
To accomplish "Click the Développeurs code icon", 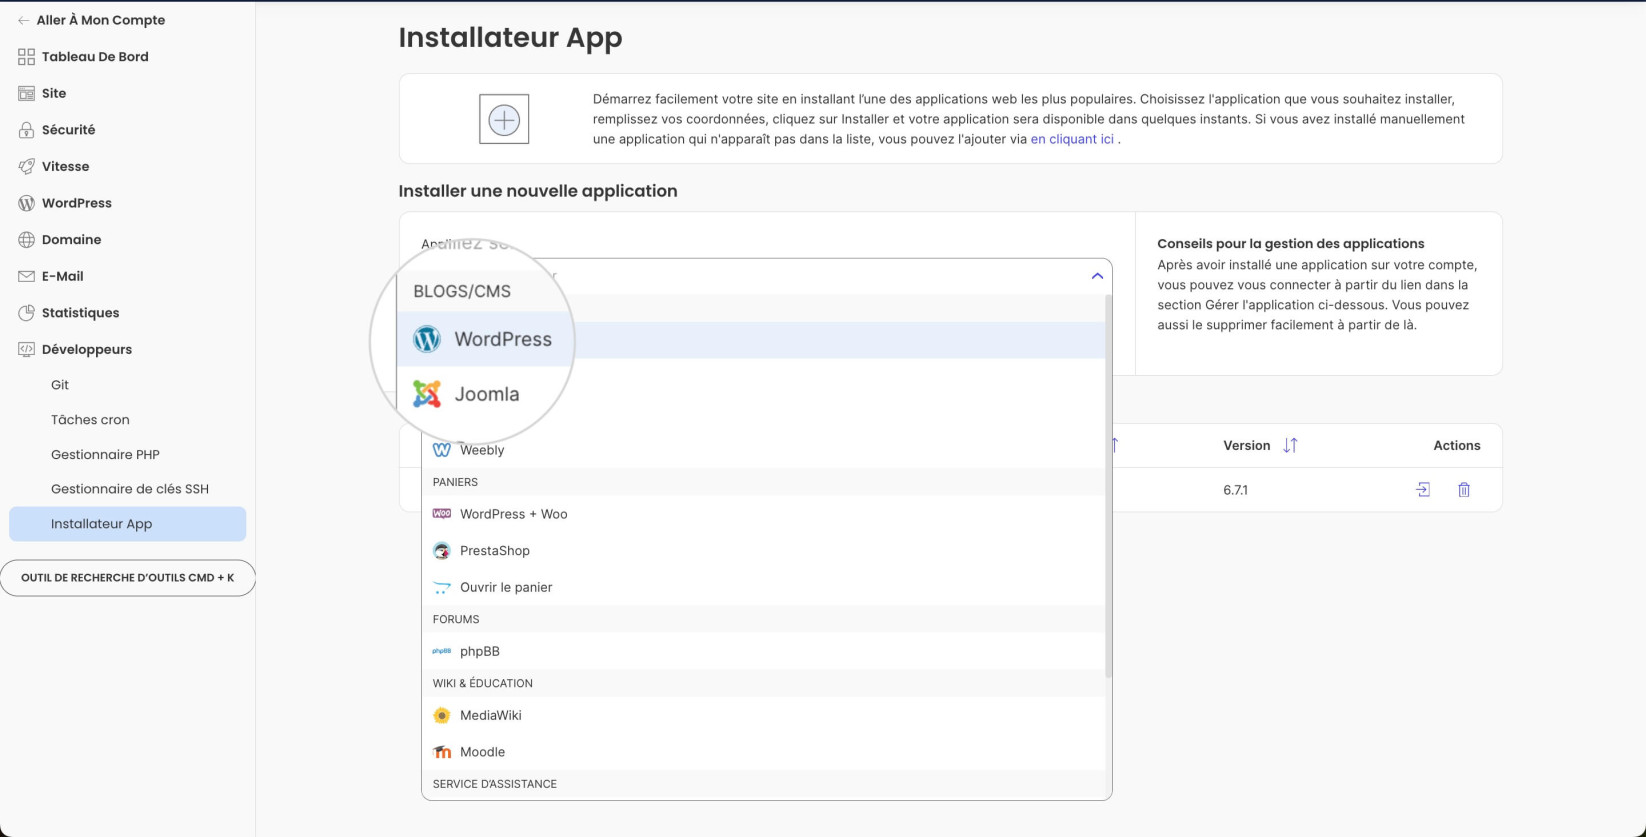I will [x=26, y=349].
